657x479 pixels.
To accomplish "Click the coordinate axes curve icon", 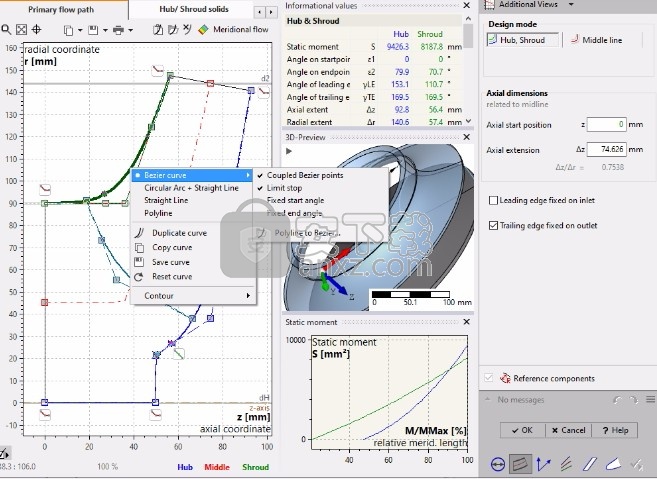I will click(187, 29).
